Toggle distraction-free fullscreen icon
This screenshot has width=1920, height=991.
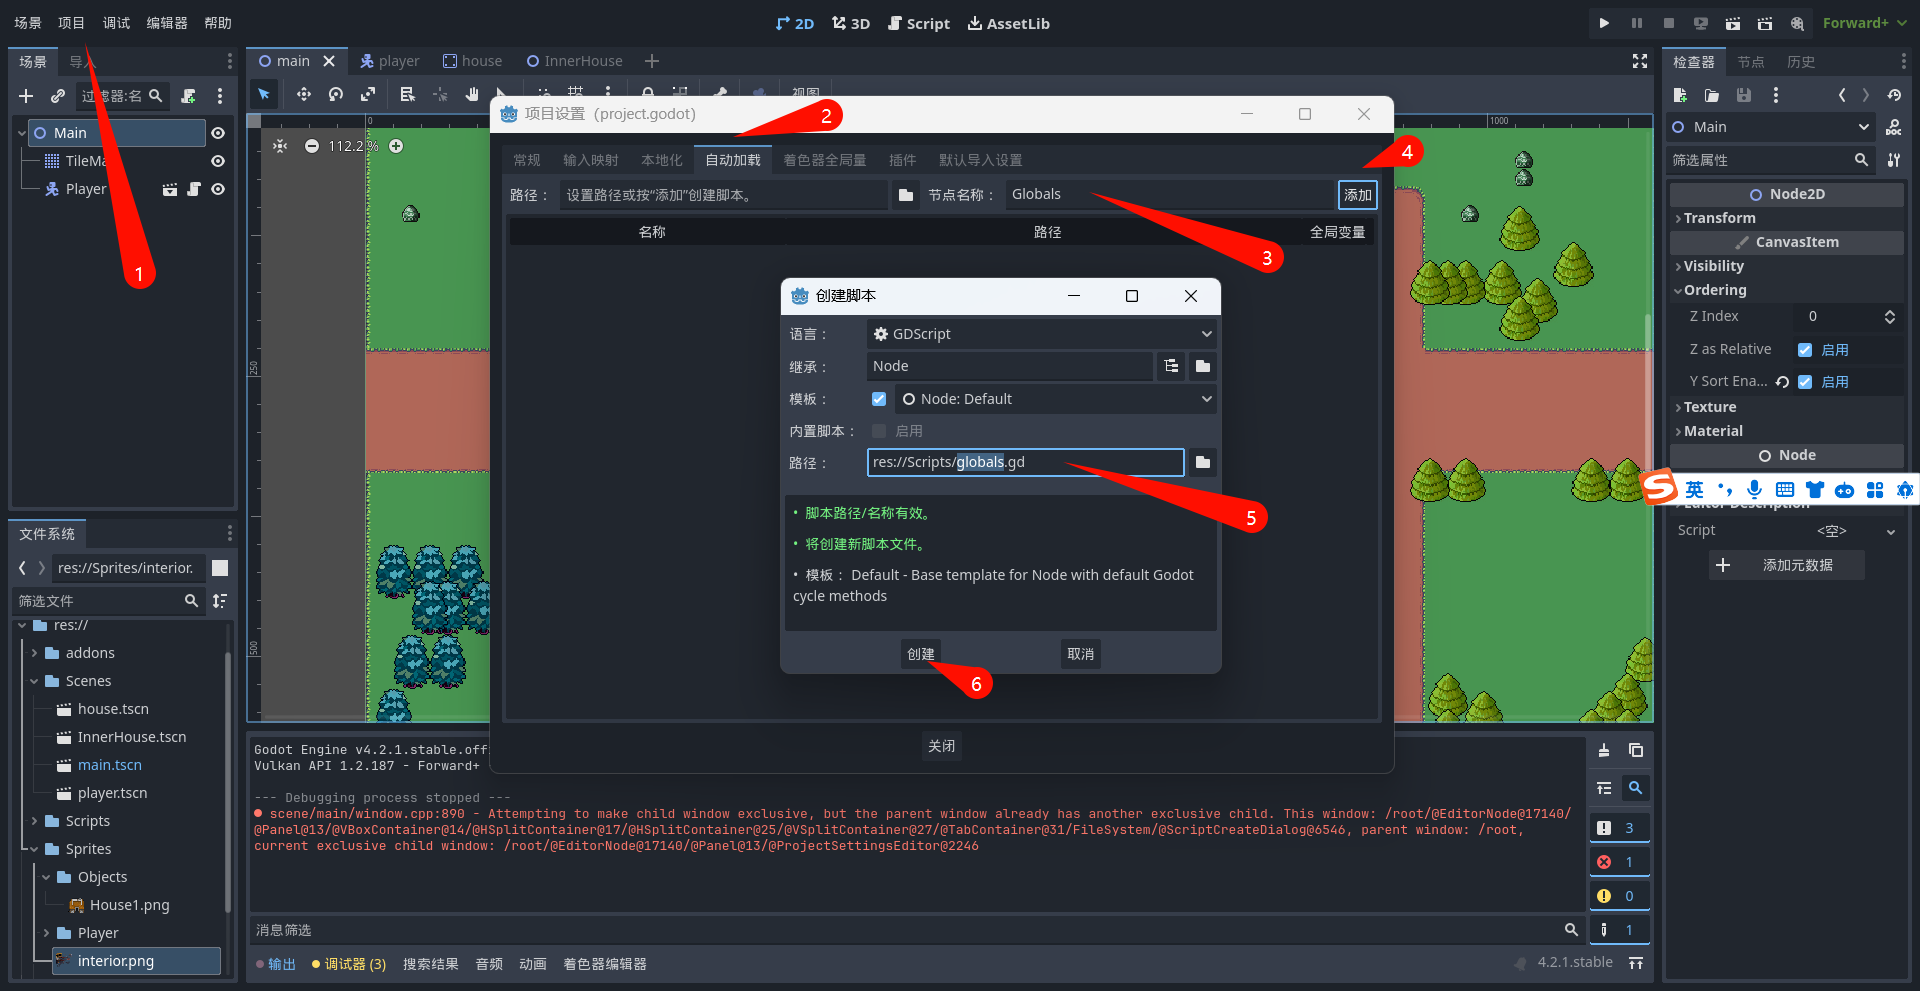[x=1640, y=61]
